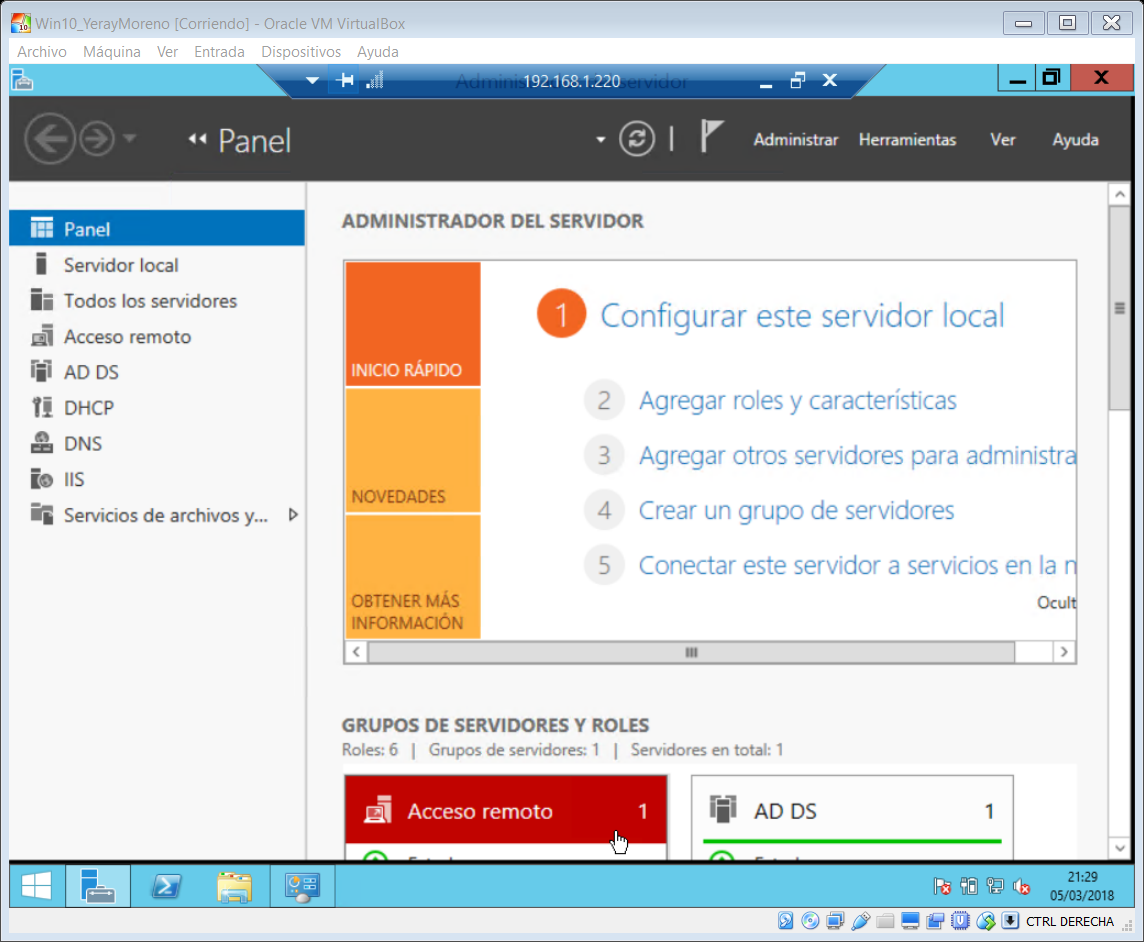Image resolution: width=1144 pixels, height=942 pixels.
Task: Click the AD DS sidebar icon
Action: click(42, 371)
